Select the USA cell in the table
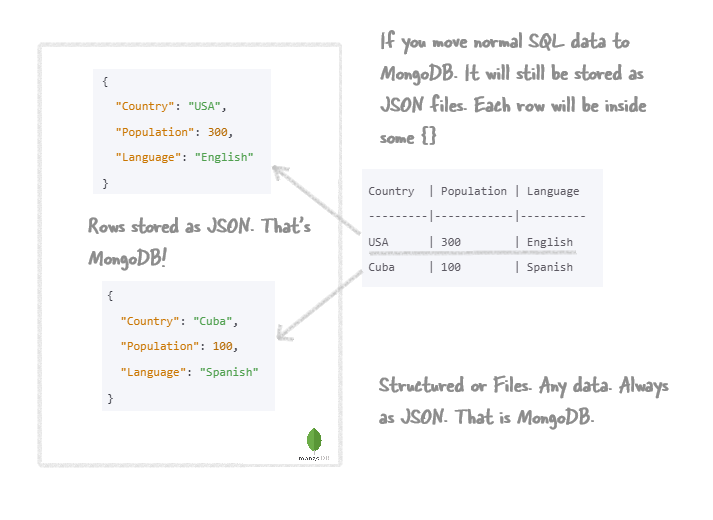Image resolution: width=713 pixels, height=520 pixels. click(x=378, y=242)
